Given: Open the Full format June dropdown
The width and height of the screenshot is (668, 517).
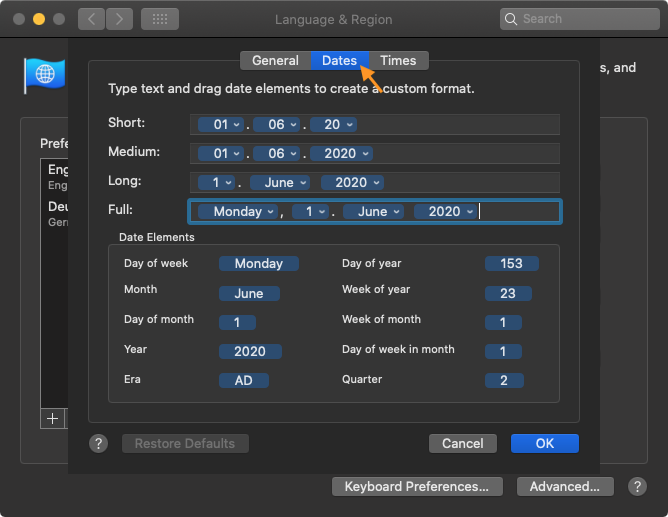Looking at the screenshot, I should (373, 211).
